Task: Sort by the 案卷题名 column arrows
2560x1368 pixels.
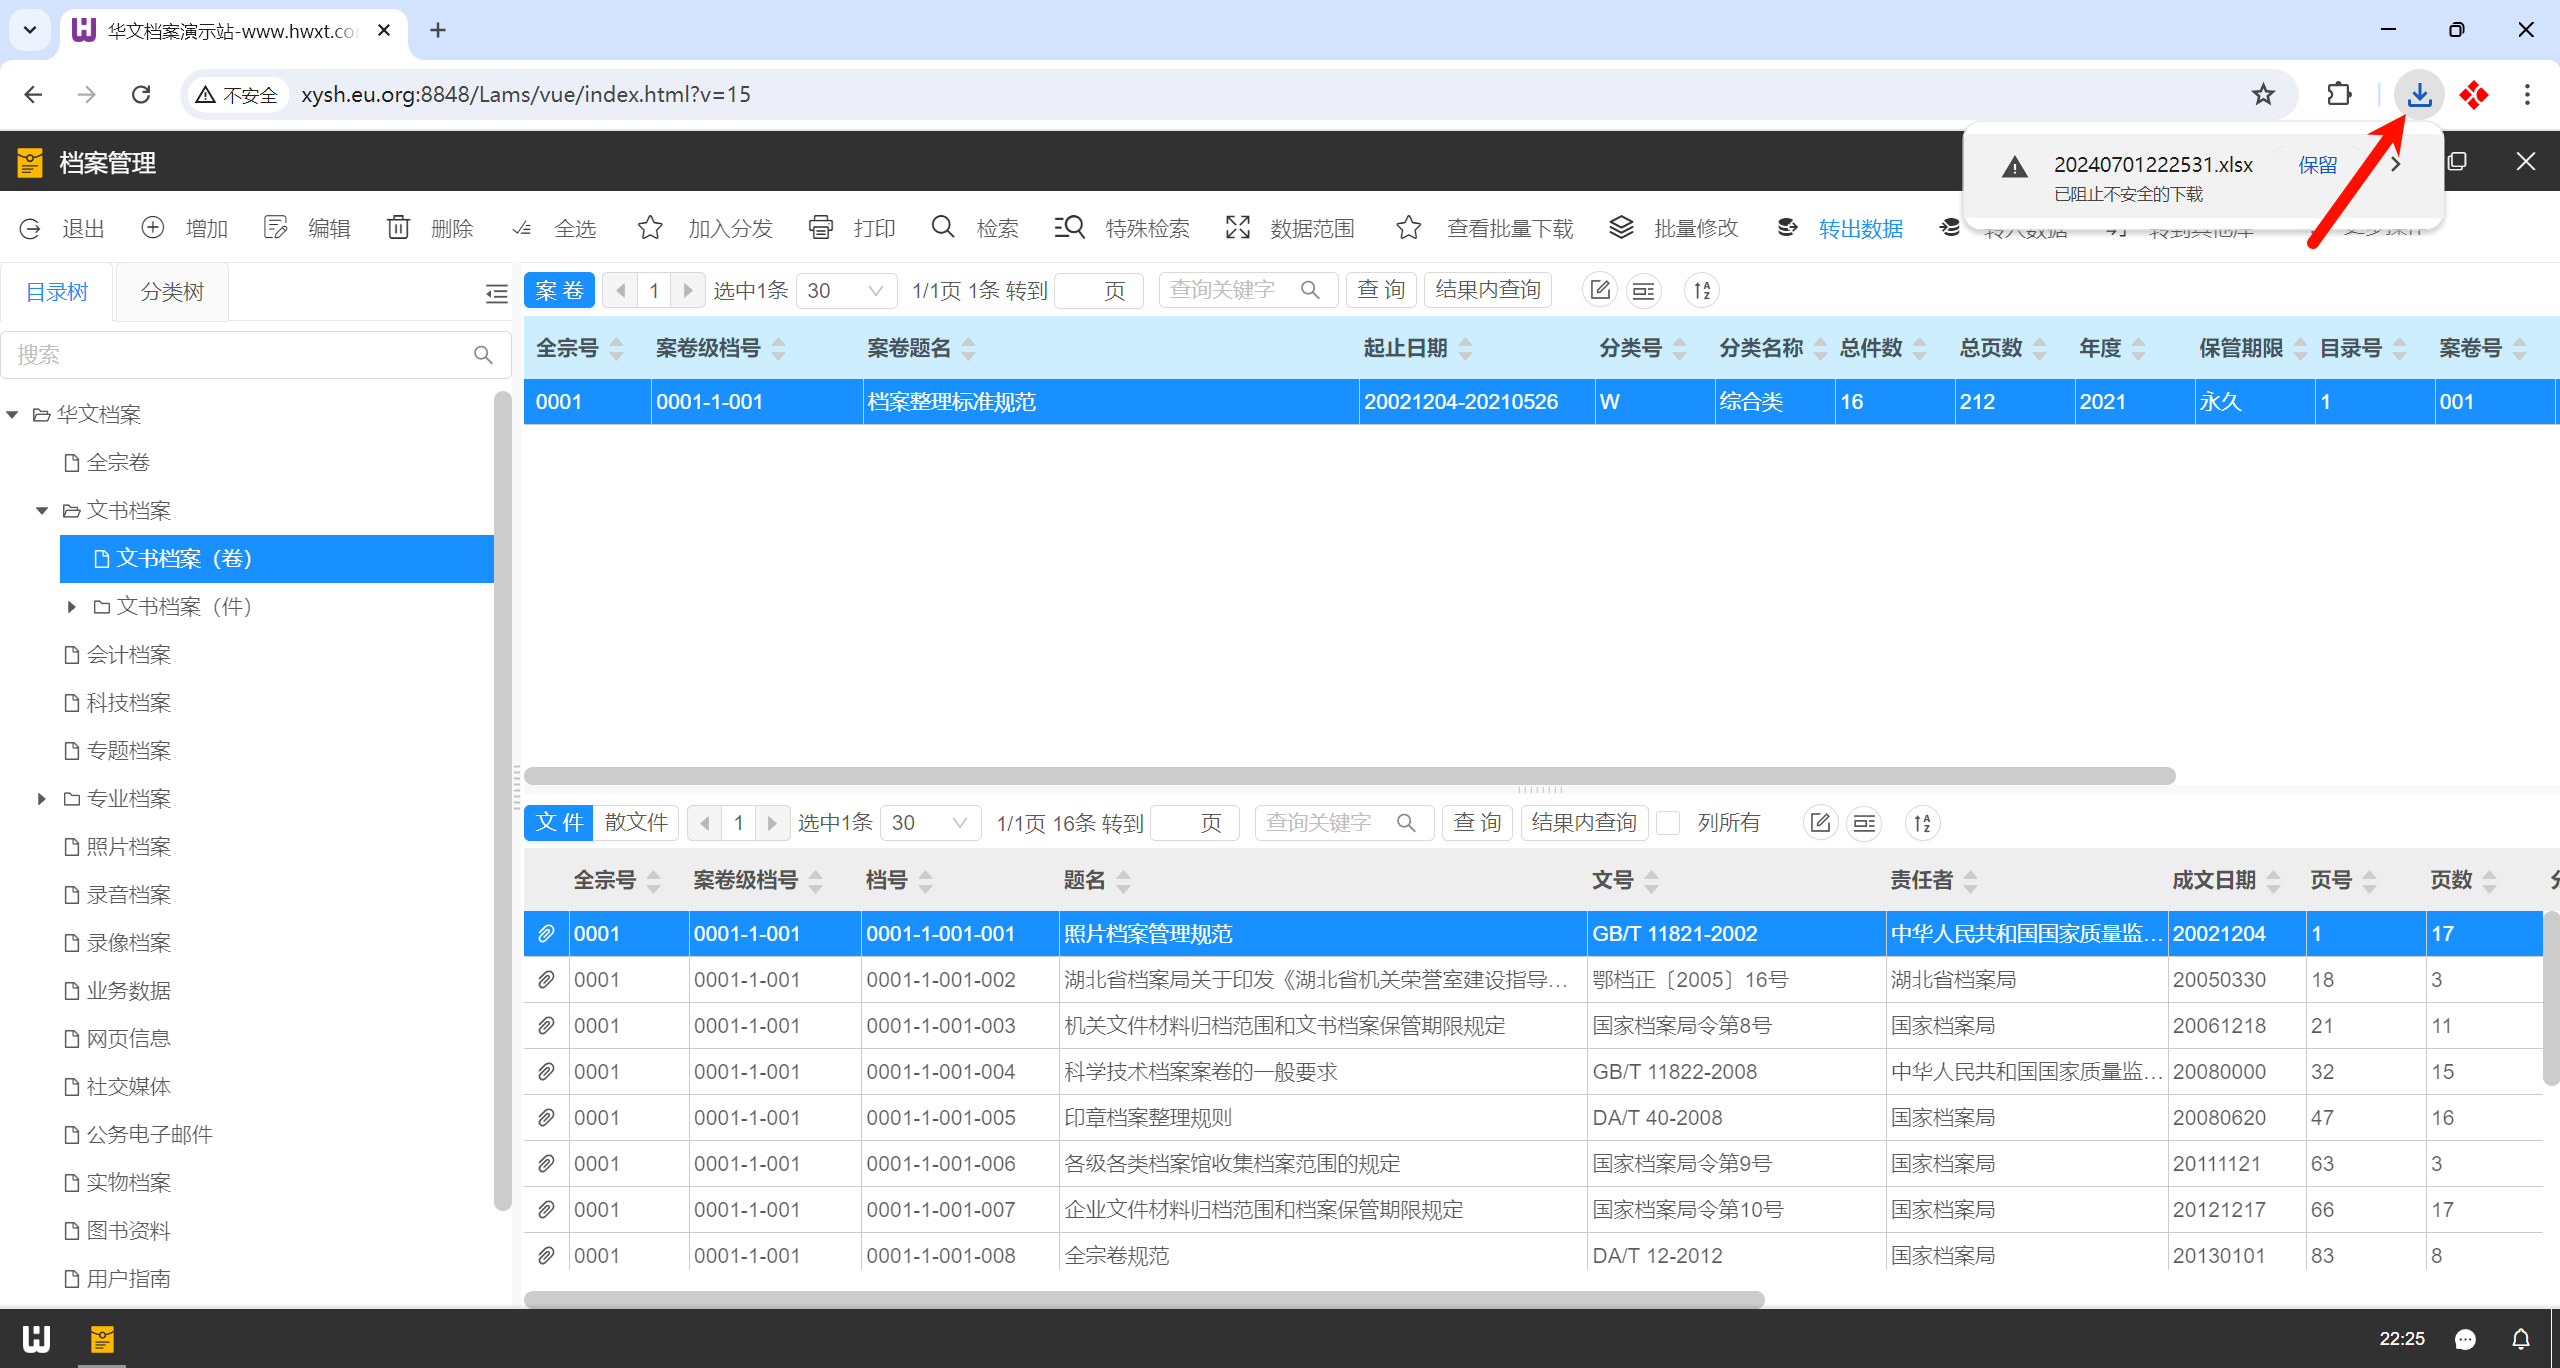Action: [968, 349]
